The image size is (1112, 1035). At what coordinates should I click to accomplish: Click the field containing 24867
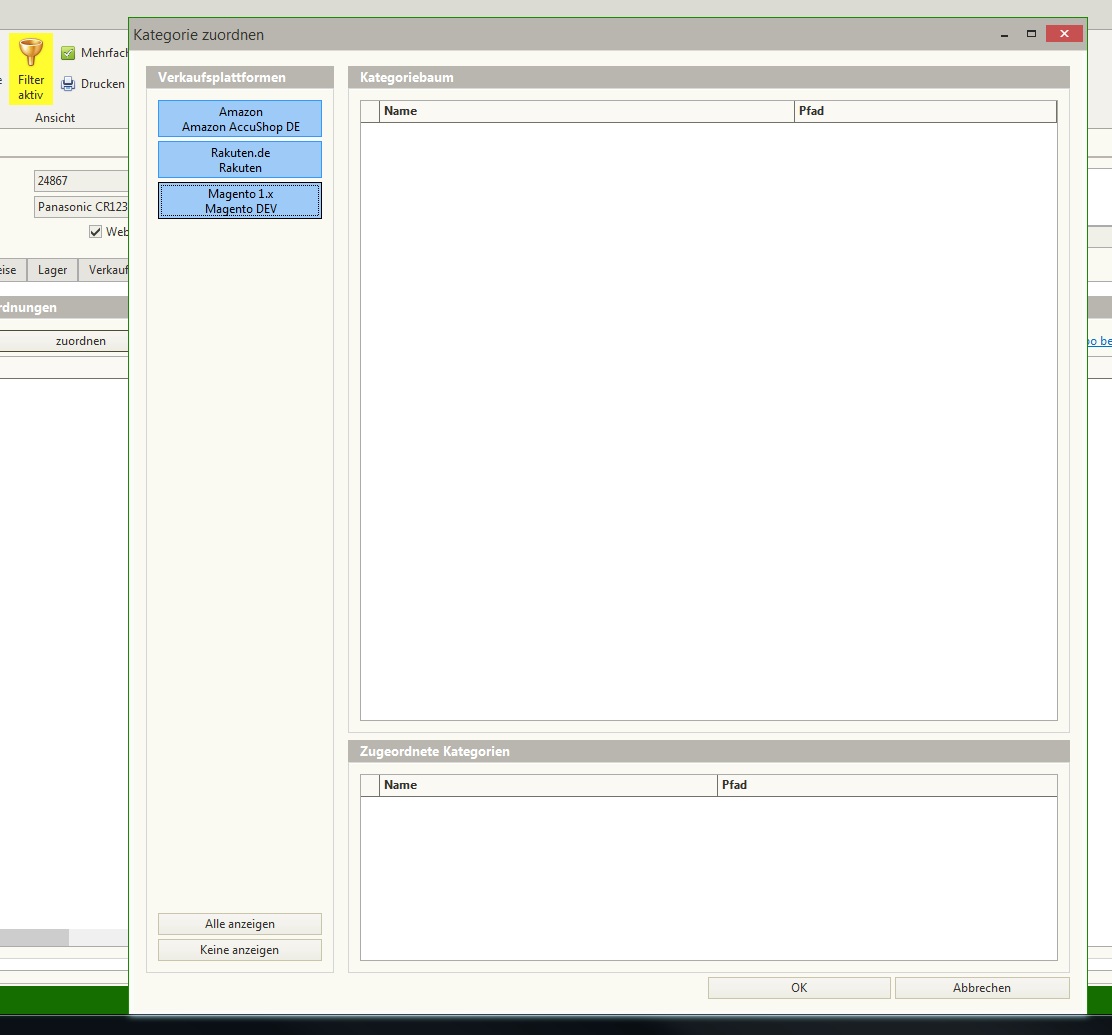pos(80,181)
